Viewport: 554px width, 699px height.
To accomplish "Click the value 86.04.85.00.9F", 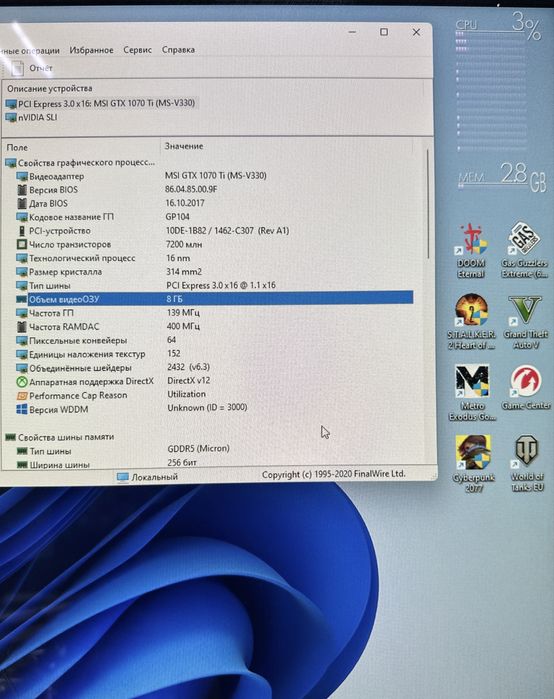I will tap(191, 189).
